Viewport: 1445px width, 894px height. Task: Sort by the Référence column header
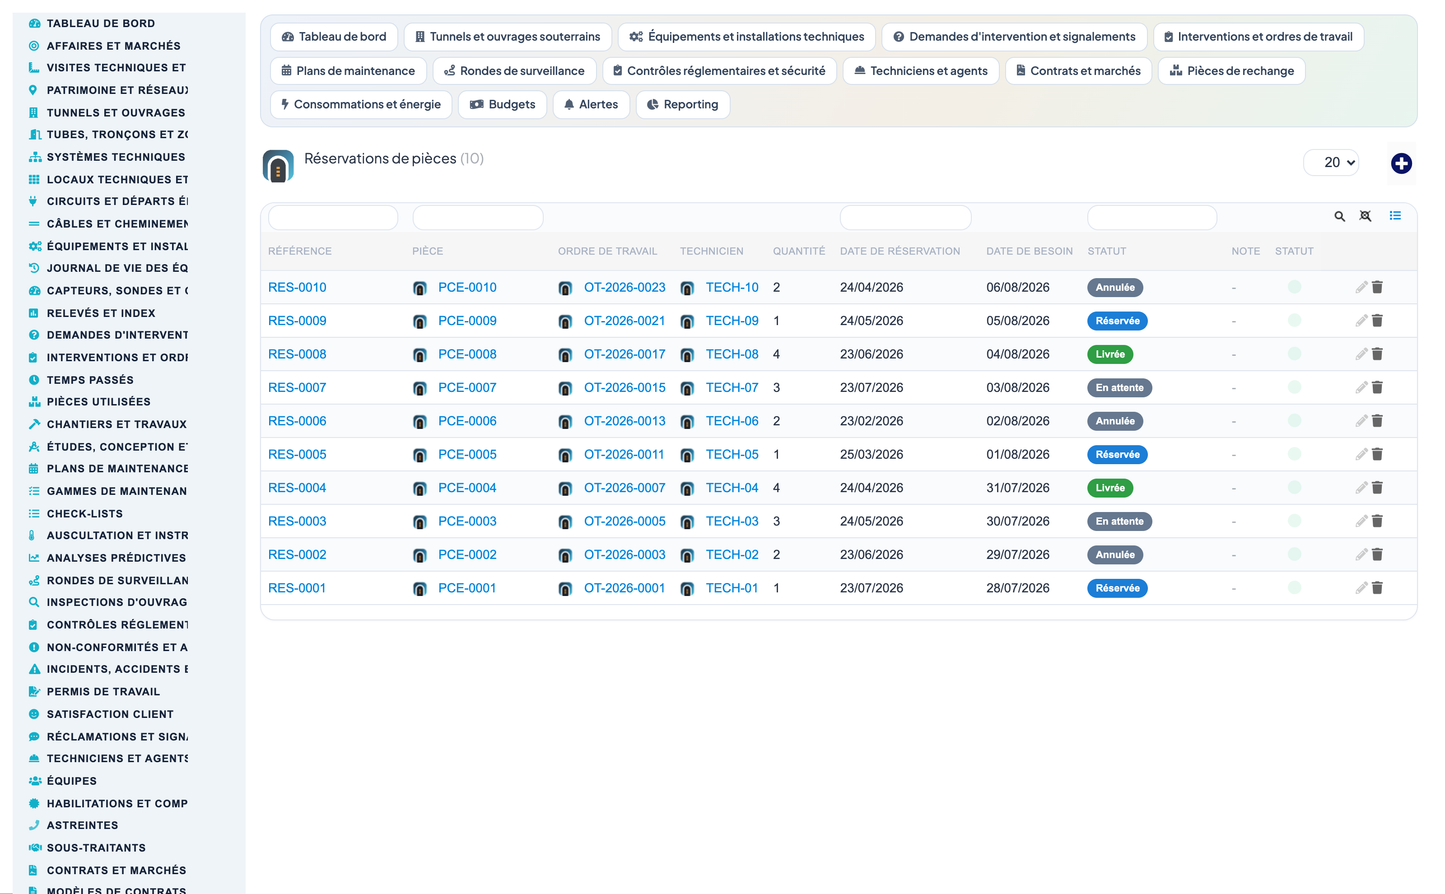[300, 251]
